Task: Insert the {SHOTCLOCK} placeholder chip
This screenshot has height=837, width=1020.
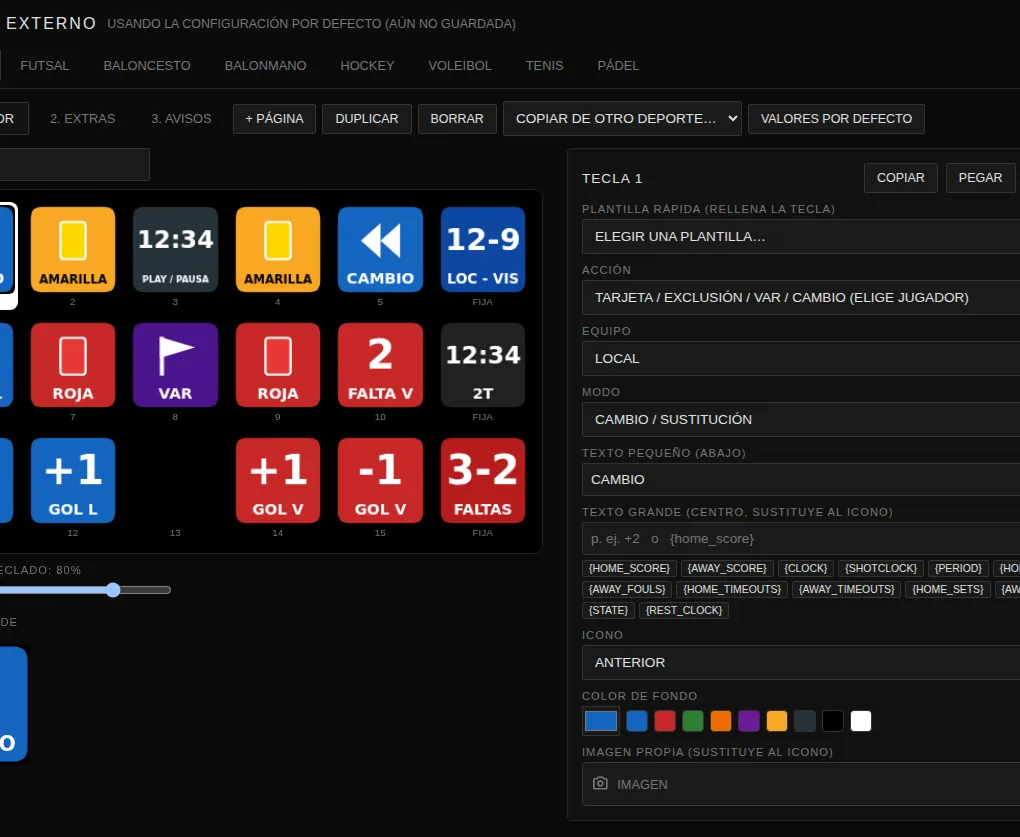Action: (x=881, y=568)
